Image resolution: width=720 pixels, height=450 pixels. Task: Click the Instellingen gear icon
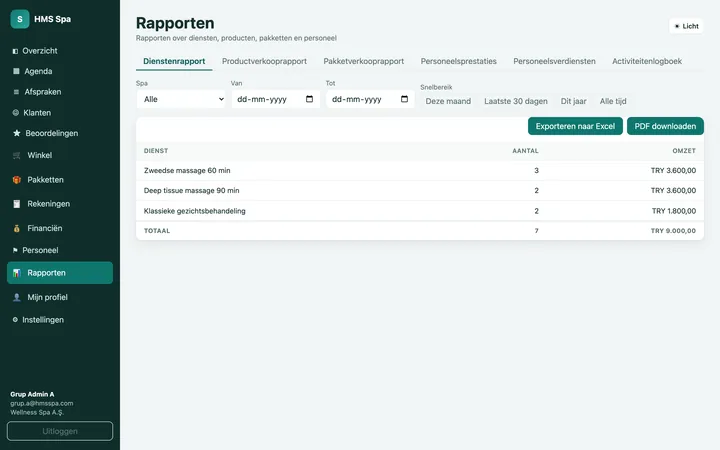coord(15,320)
